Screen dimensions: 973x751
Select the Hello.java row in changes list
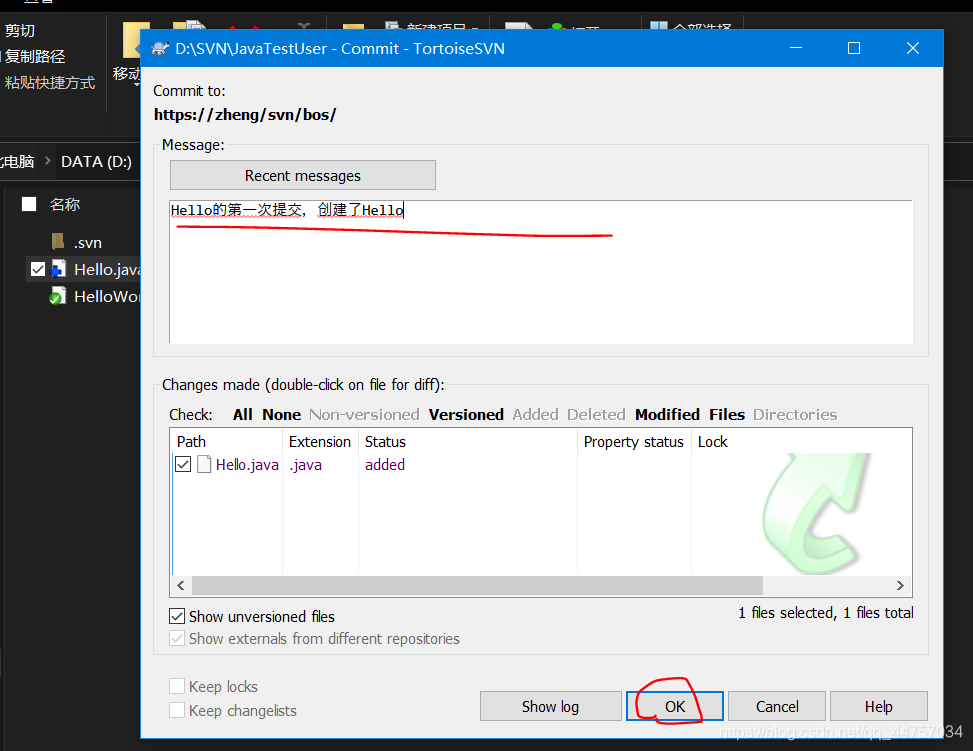click(540, 464)
